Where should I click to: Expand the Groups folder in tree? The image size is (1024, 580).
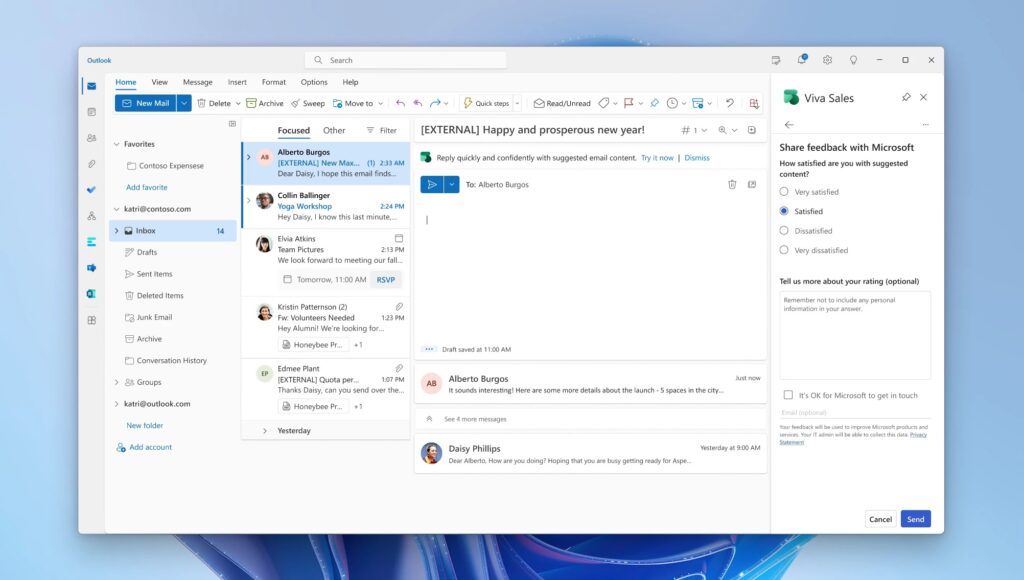[x=116, y=382]
